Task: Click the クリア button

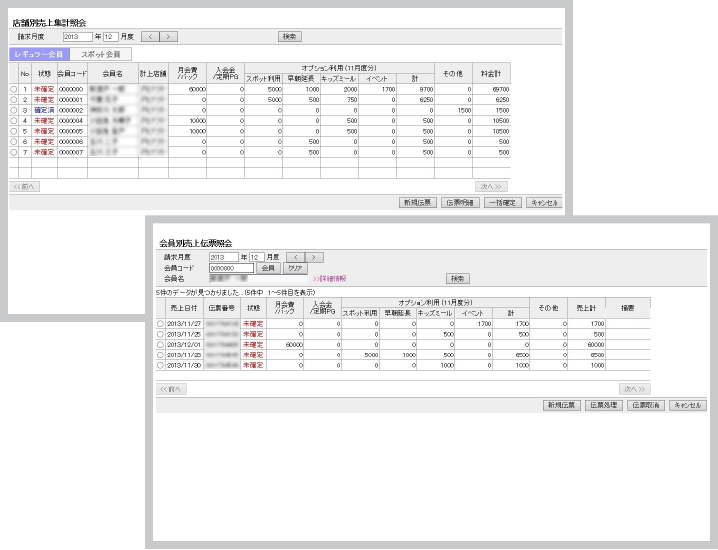Action: (x=295, y=268)
